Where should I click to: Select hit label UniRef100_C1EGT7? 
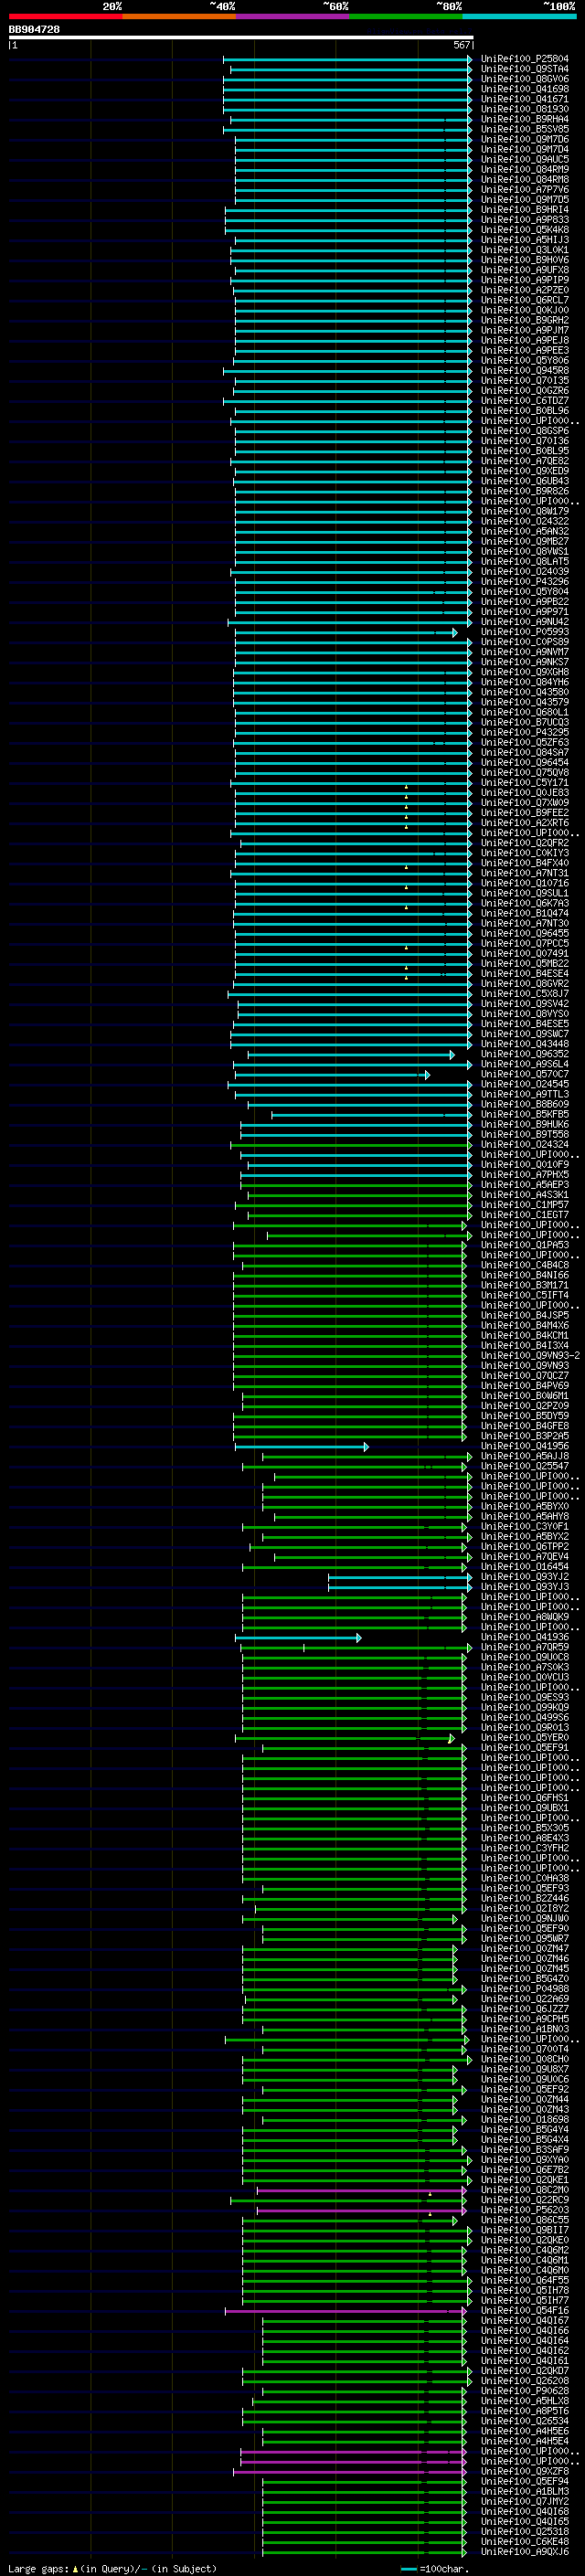coord(524,1215)
